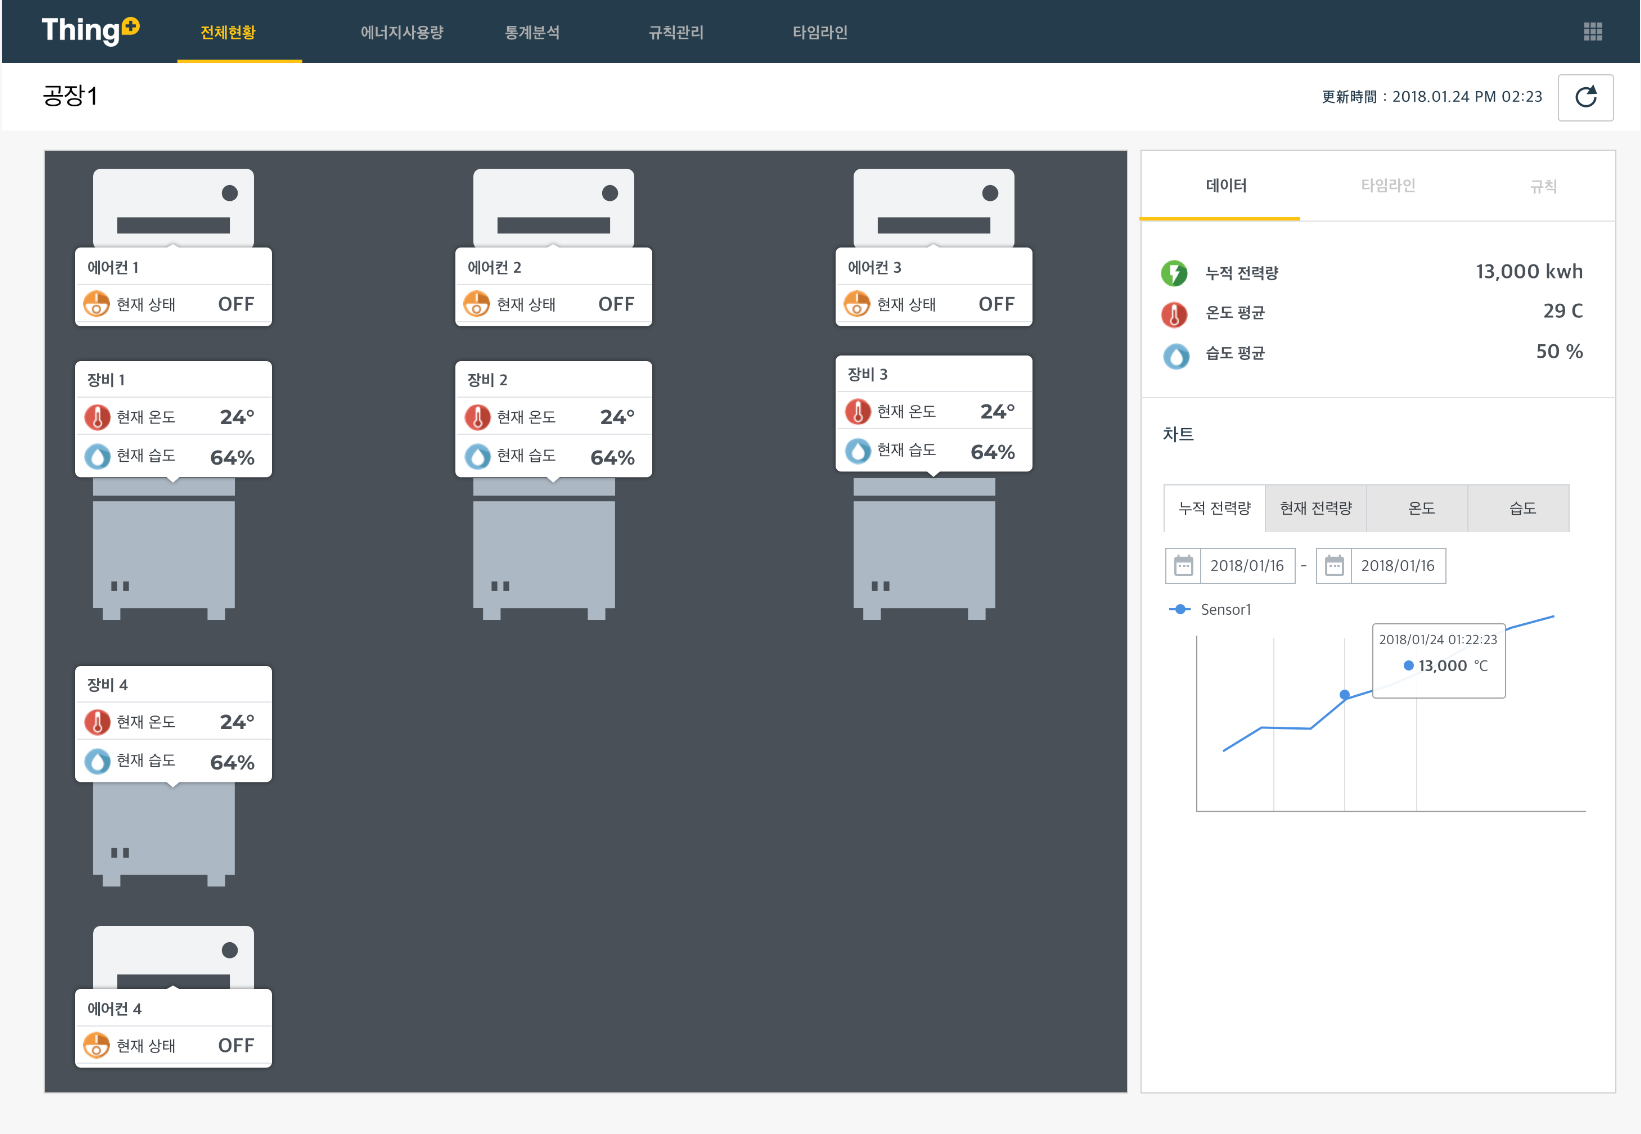Click the 29 C average temperature value
This screenshot has height=1134, width=1641.
[1563, 311]
